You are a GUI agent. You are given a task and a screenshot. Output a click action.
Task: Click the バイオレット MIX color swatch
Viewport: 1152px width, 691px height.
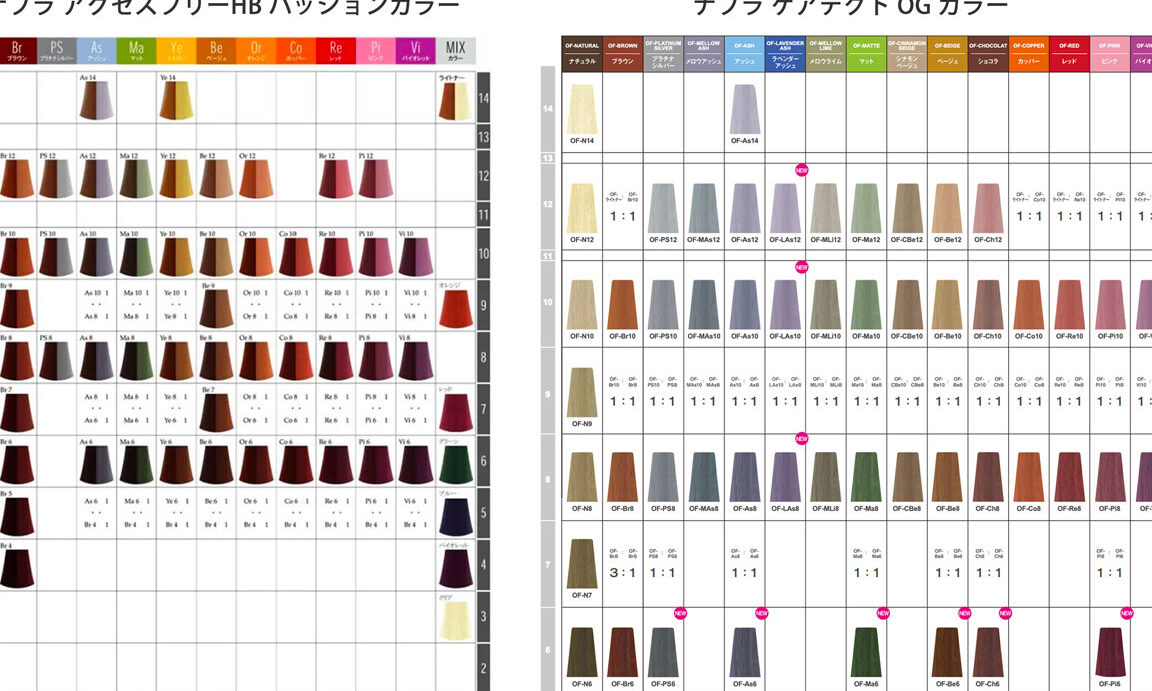[456, 568]
